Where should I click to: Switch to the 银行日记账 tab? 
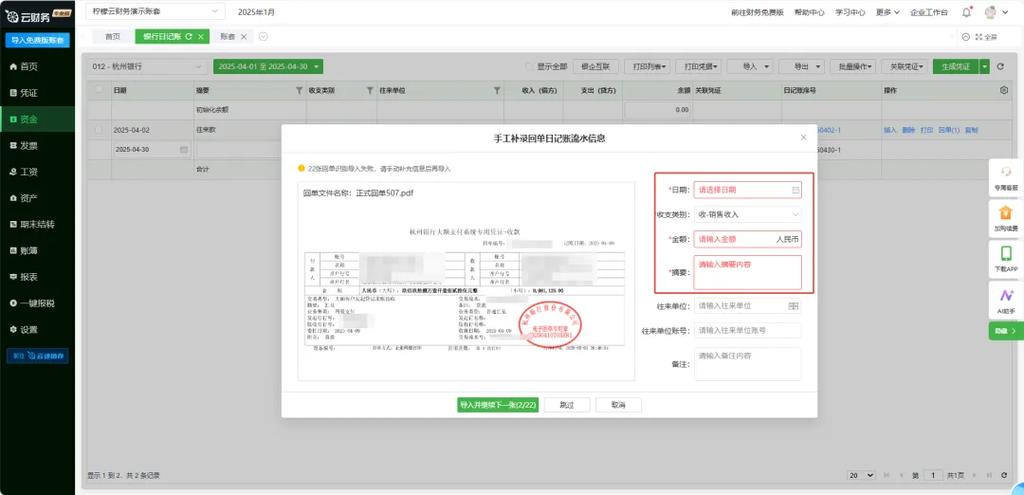coord(161,37)
